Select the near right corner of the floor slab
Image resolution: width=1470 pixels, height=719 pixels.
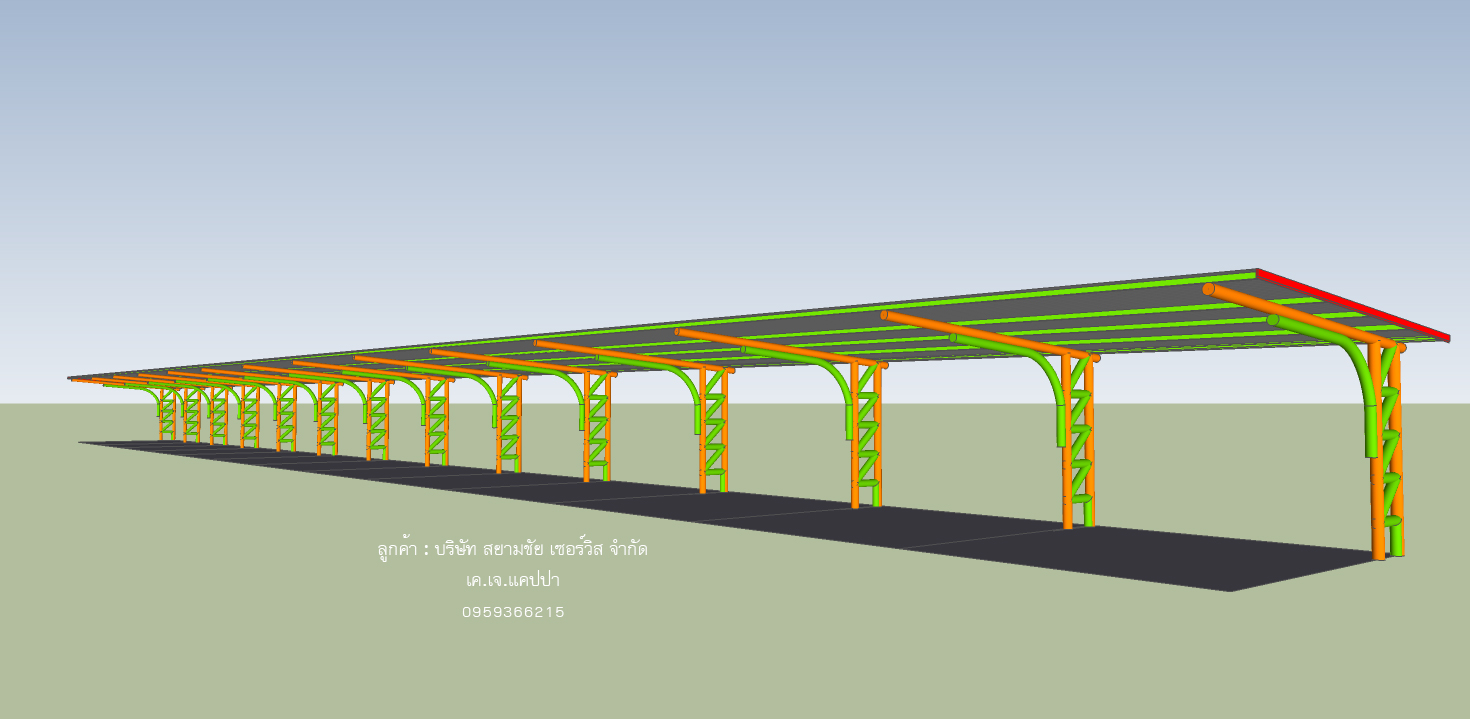pyautogui.click(x=1232, y=589)
